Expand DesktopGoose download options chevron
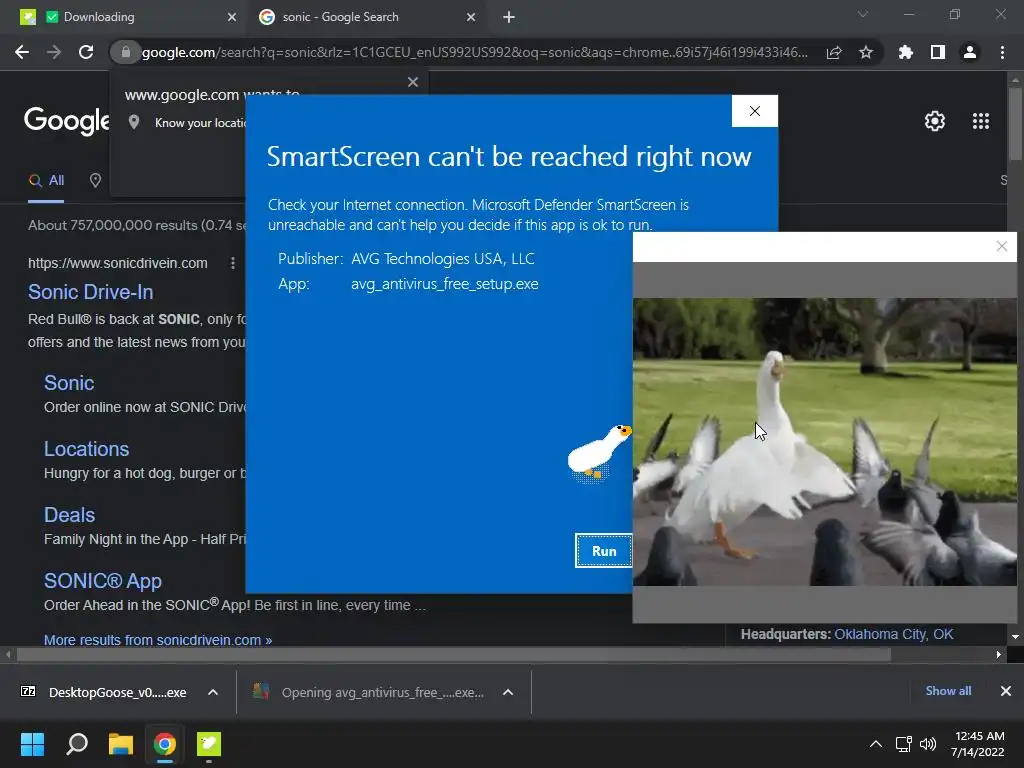The image size is (1024, 768). click(213, 692)
